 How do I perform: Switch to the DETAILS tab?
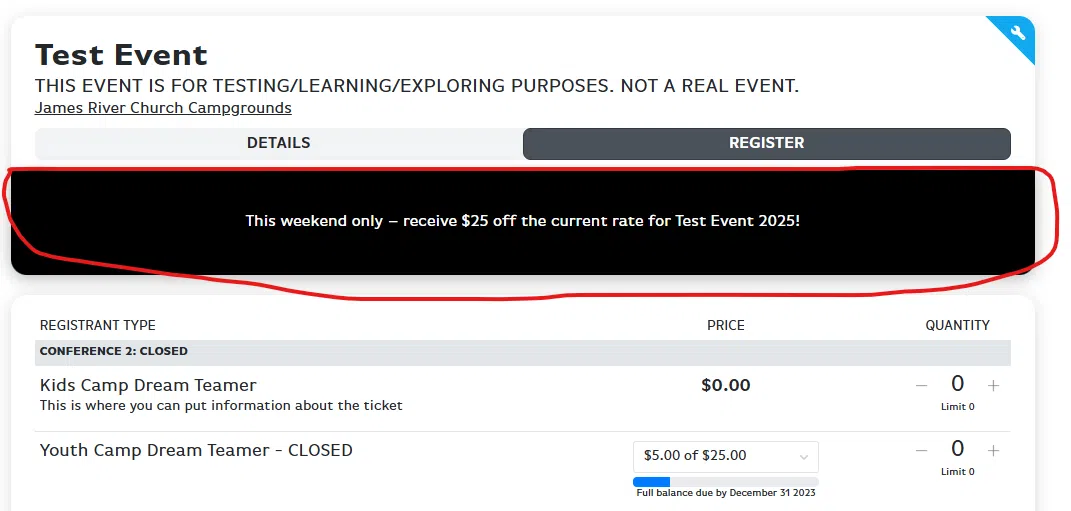pyautogui.click(x=279, y=143)
